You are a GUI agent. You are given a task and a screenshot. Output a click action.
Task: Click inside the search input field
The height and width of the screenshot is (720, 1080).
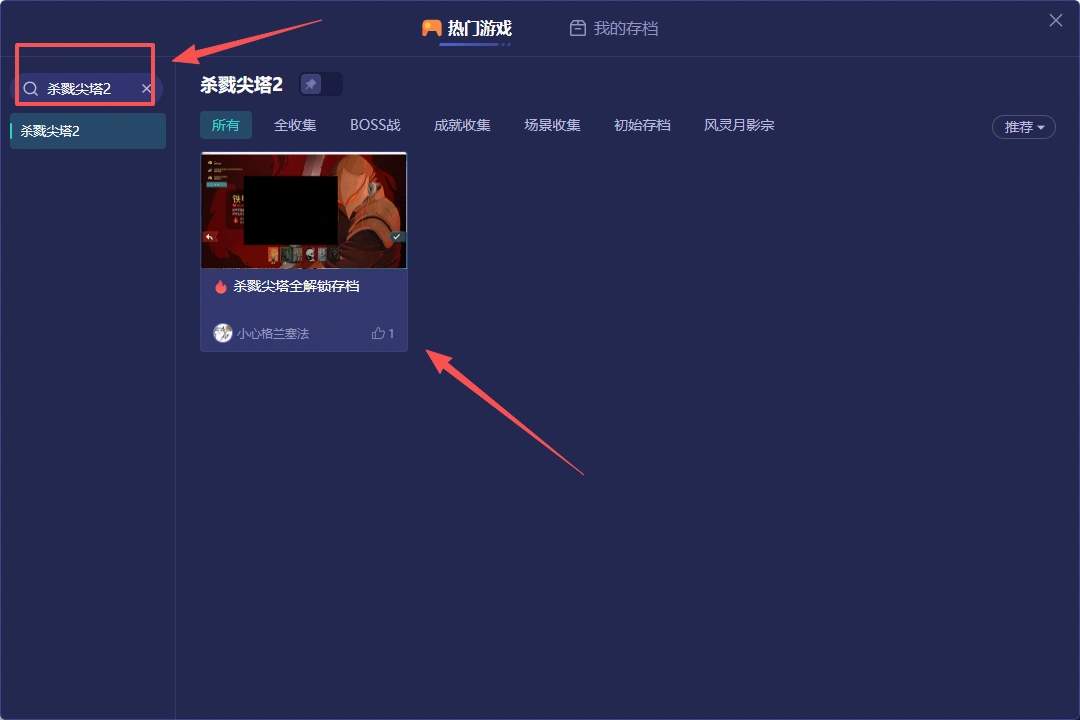[x=85, y=88]
